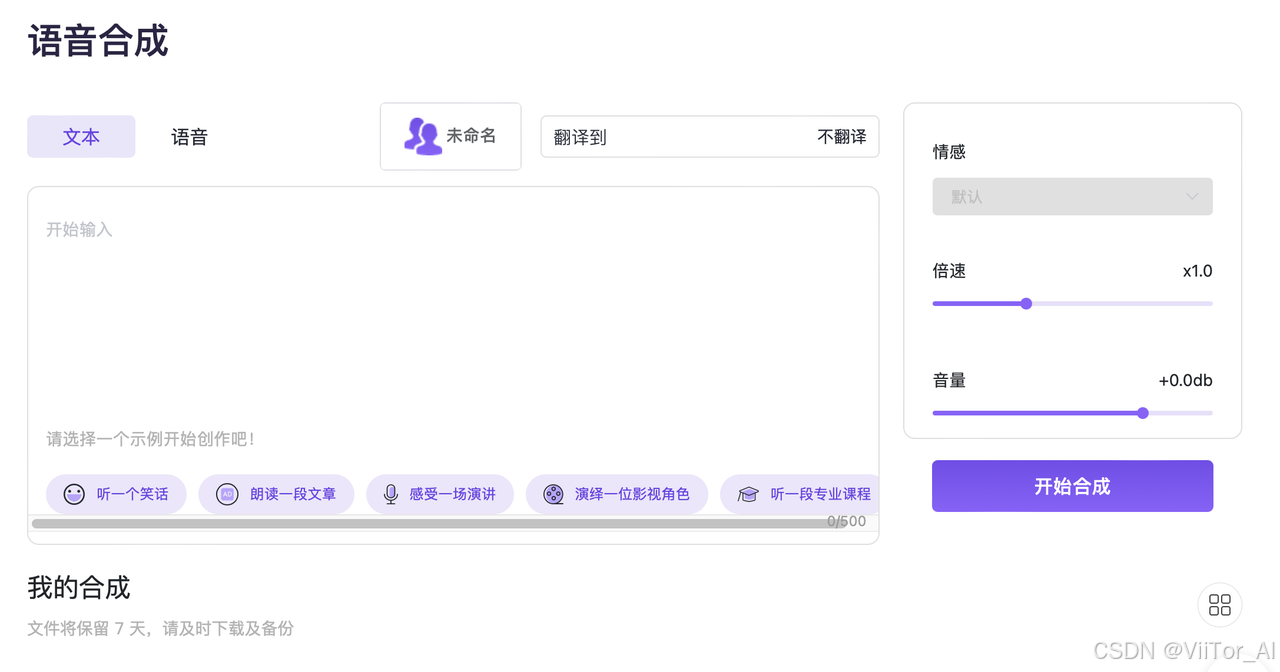Image resolution: width=1280 pixels, height=672 pixels.
Task: Open the 未命名 voice selector
Action: [451, 136]
